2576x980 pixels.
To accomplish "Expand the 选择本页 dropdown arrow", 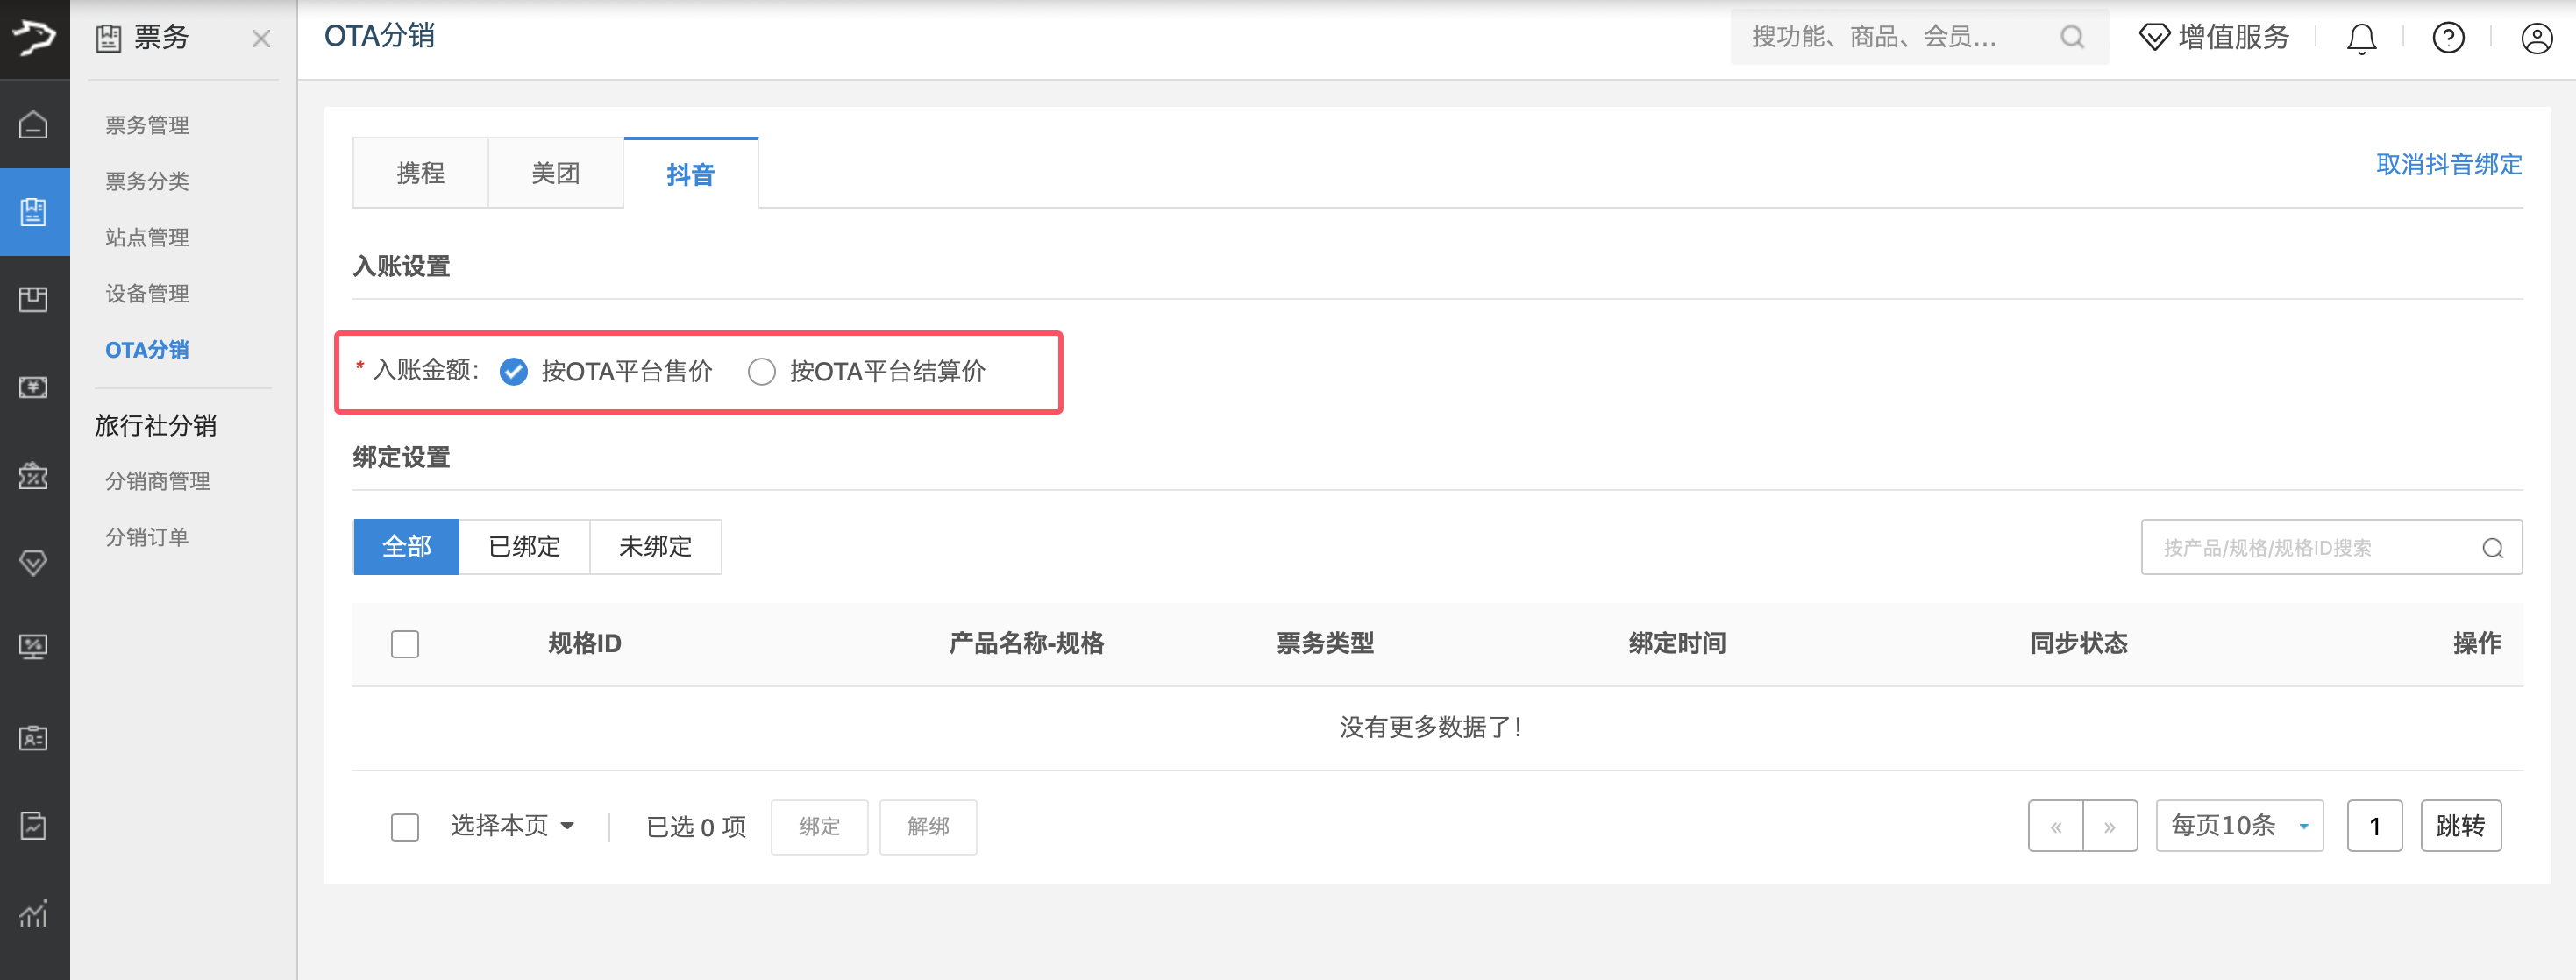I will 567,826.
